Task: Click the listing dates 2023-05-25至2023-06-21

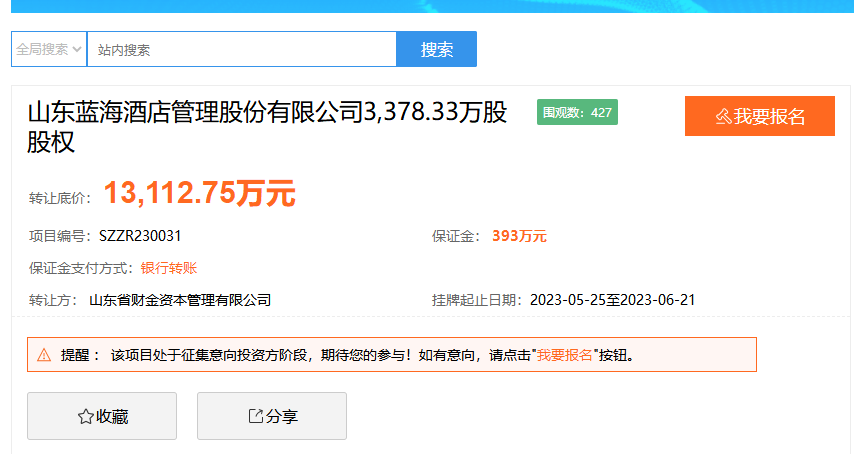Action: tap(612, 300)
